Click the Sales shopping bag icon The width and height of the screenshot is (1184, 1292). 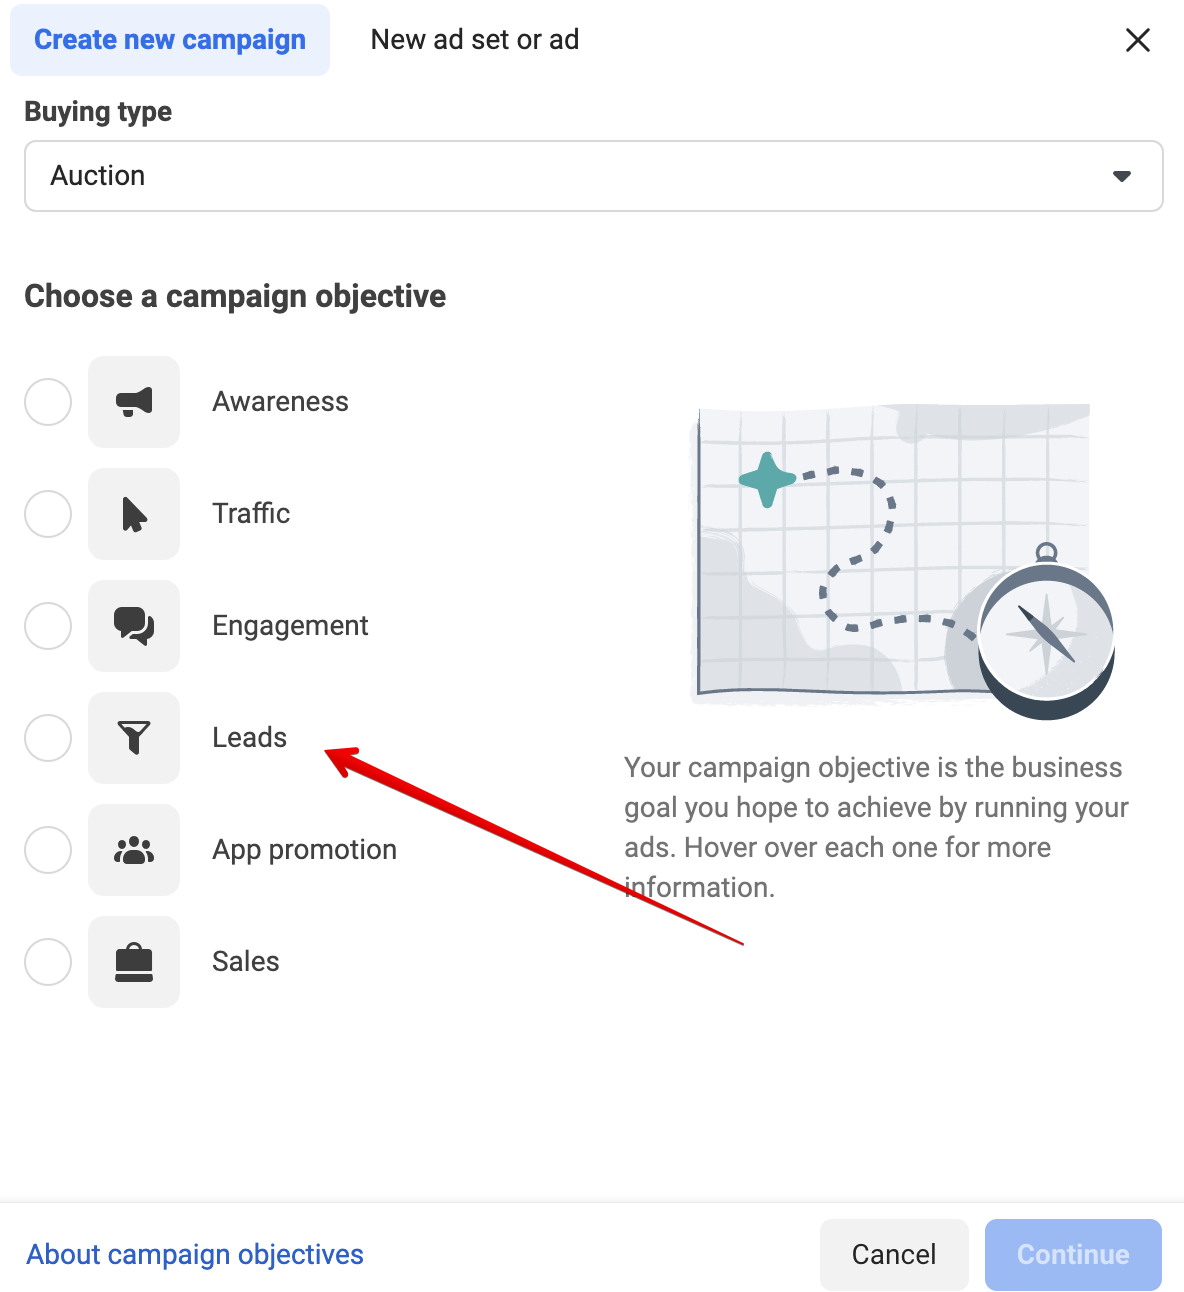[x=134, y=962]
